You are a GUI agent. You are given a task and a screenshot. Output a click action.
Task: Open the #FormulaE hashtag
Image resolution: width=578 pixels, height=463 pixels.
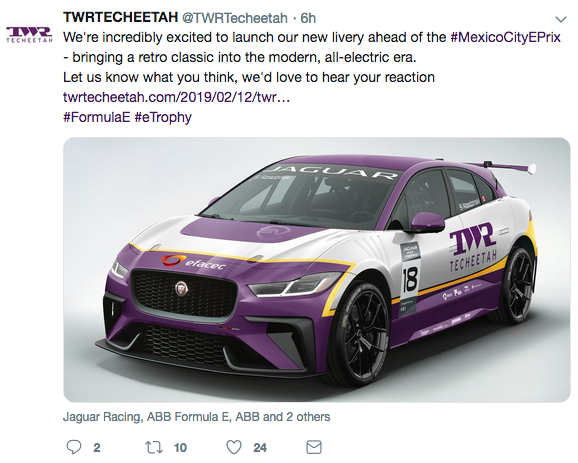[x=97, y=117]
